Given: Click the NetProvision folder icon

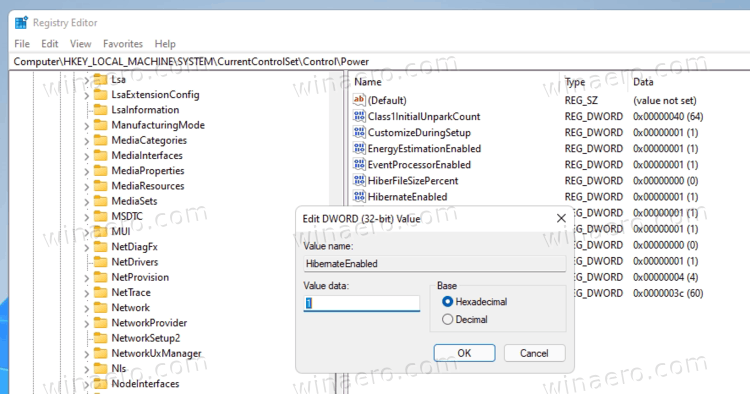Looking at the screenshot, I should [x=100, y=277].
